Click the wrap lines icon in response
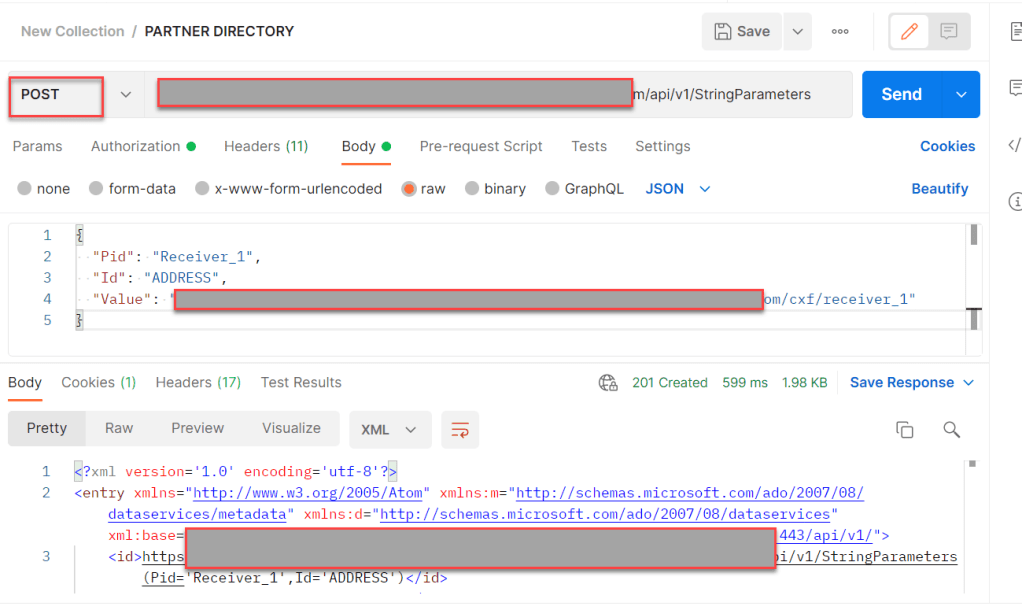Screen dimensions: 1022x610 [460, 429]
